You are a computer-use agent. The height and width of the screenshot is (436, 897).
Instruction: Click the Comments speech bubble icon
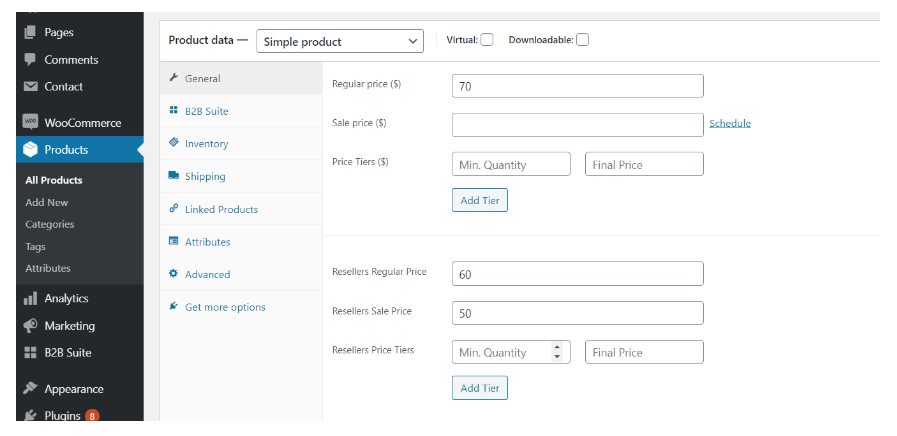[30, 60]
